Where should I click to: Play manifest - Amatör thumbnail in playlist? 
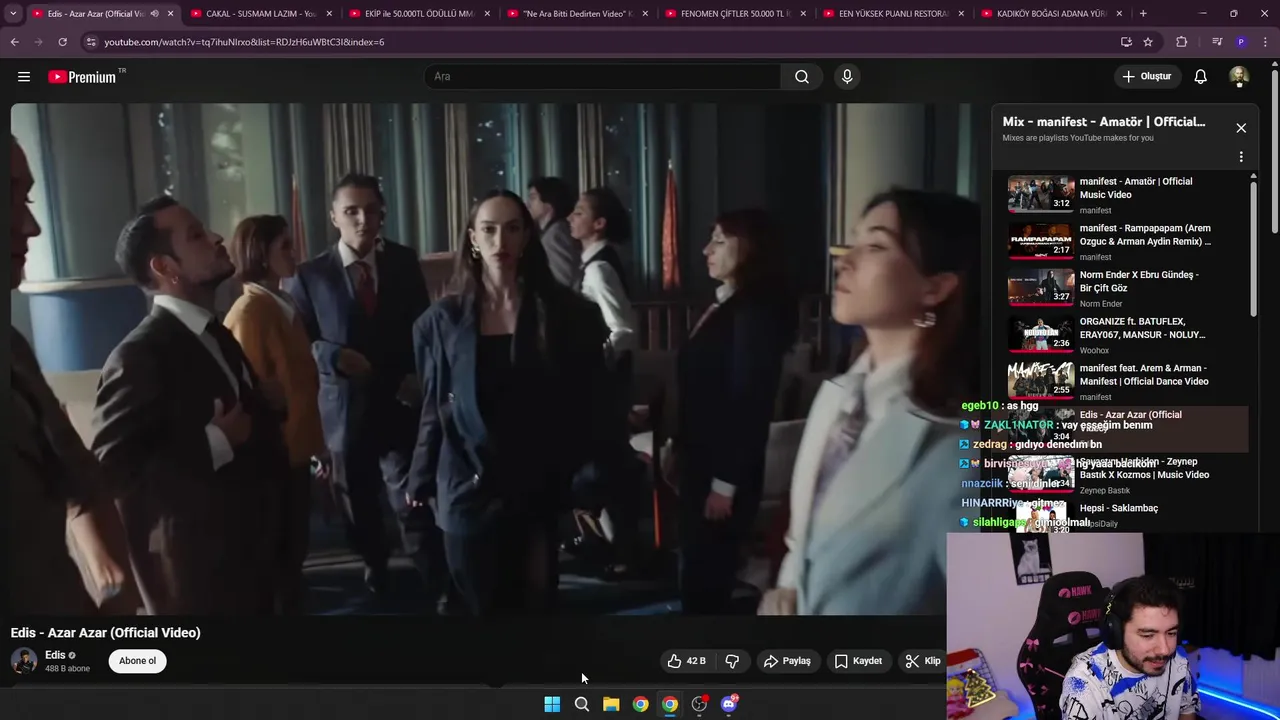point(1040,194)
